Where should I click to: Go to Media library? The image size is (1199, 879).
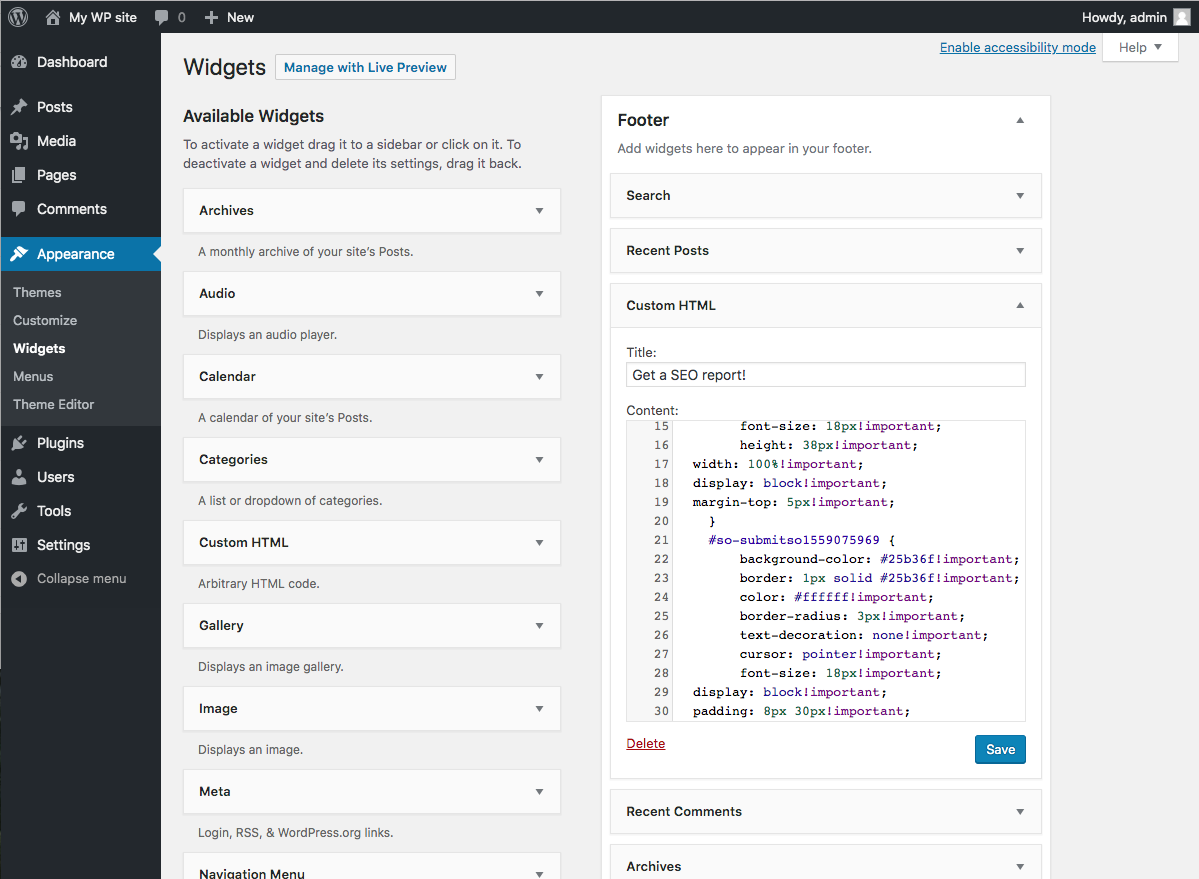pos(56,141)
